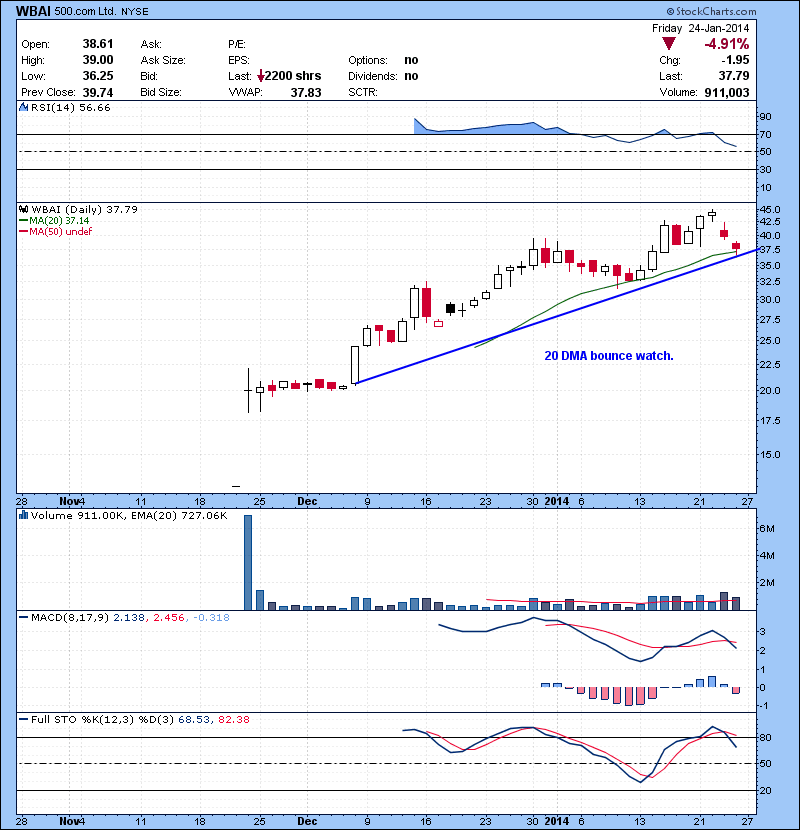Screen dimensions: 800x830
Task: Click the stochastic %D value 82.38
Action: 233,719
